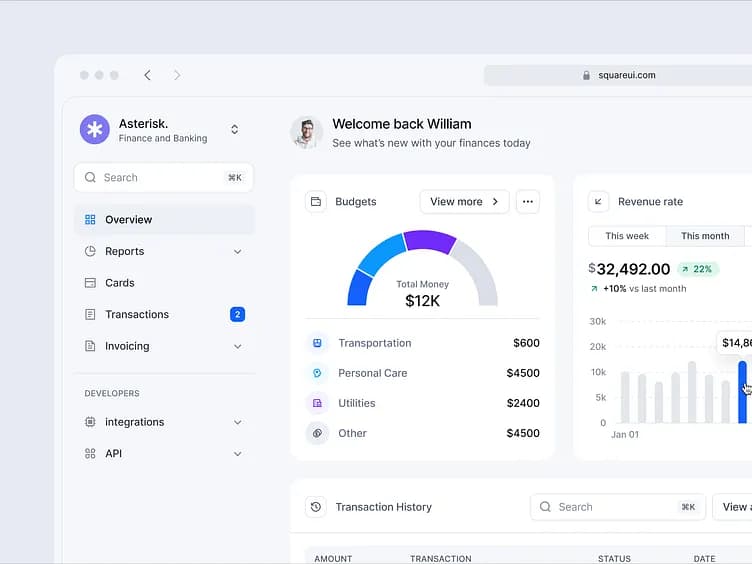The image size is (752, 564).
Task: Click the Invoicing document icon
Action: pos(90,346)
